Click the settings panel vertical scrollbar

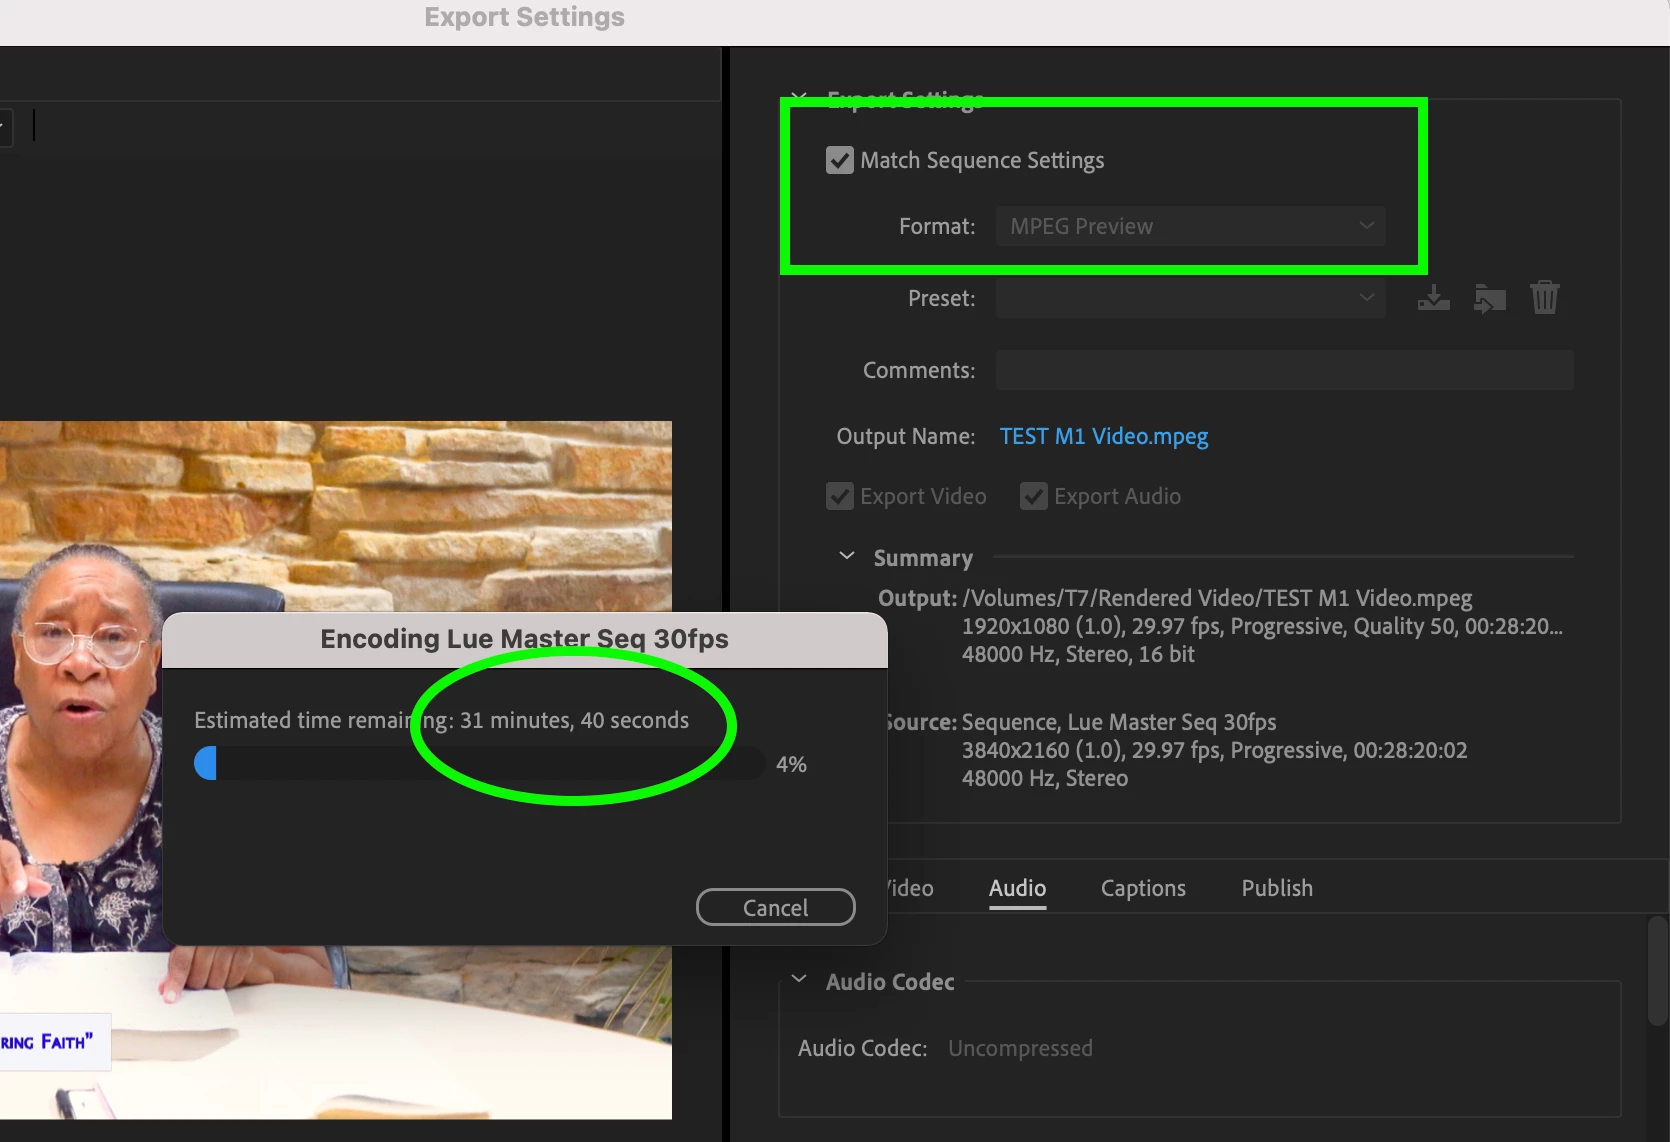pyautogui.click(x=1657, y=970)
